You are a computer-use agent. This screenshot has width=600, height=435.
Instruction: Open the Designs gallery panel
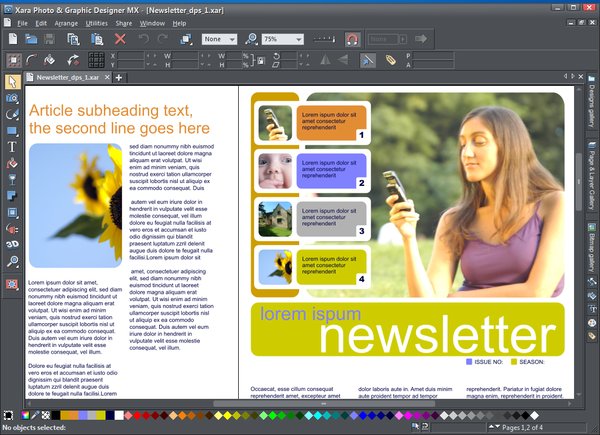pos(592,102)
